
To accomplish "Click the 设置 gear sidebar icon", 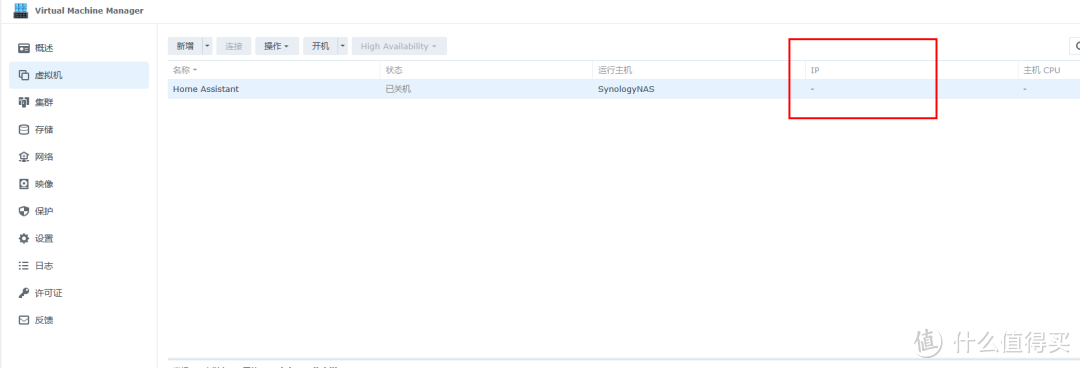I will pyautogui.click(x=23, y=238).
